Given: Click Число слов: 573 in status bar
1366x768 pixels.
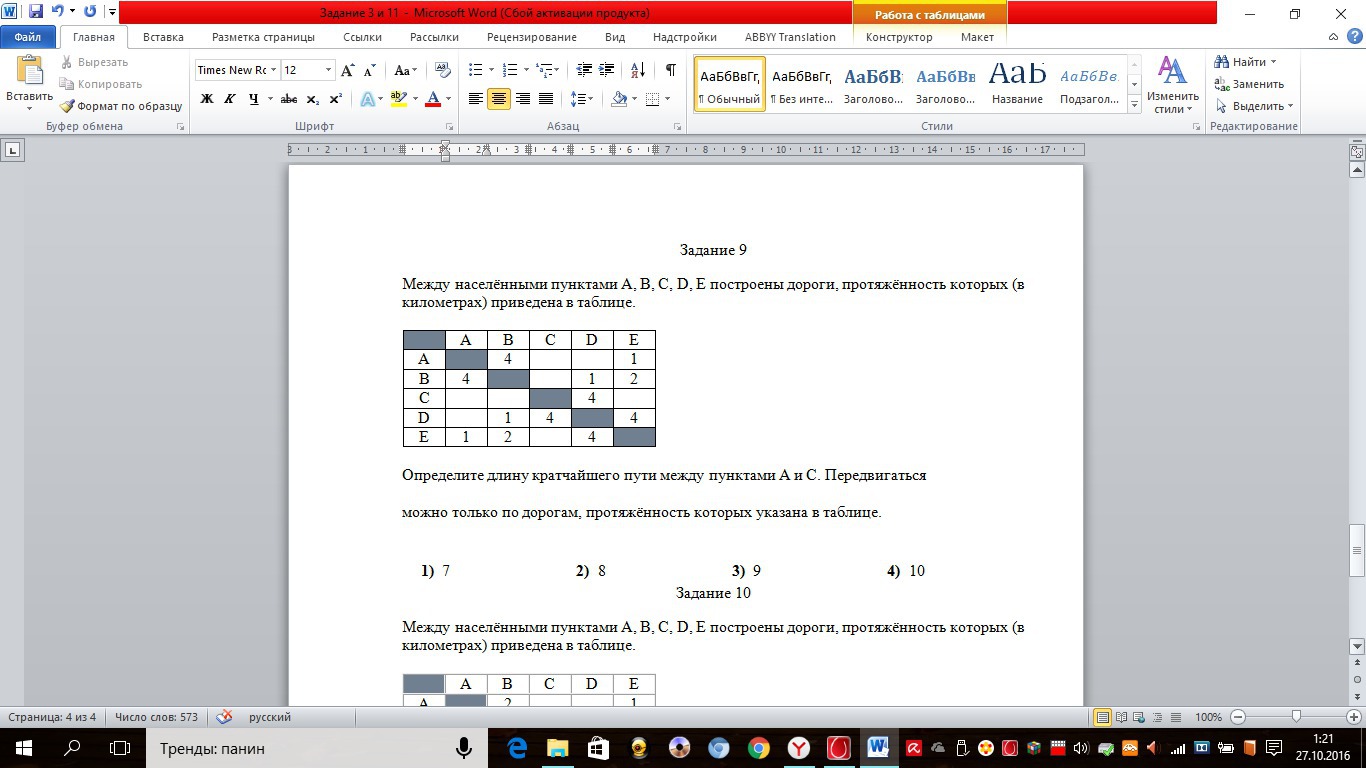Looking at the screenshot, I should click(x=158, y=717).
